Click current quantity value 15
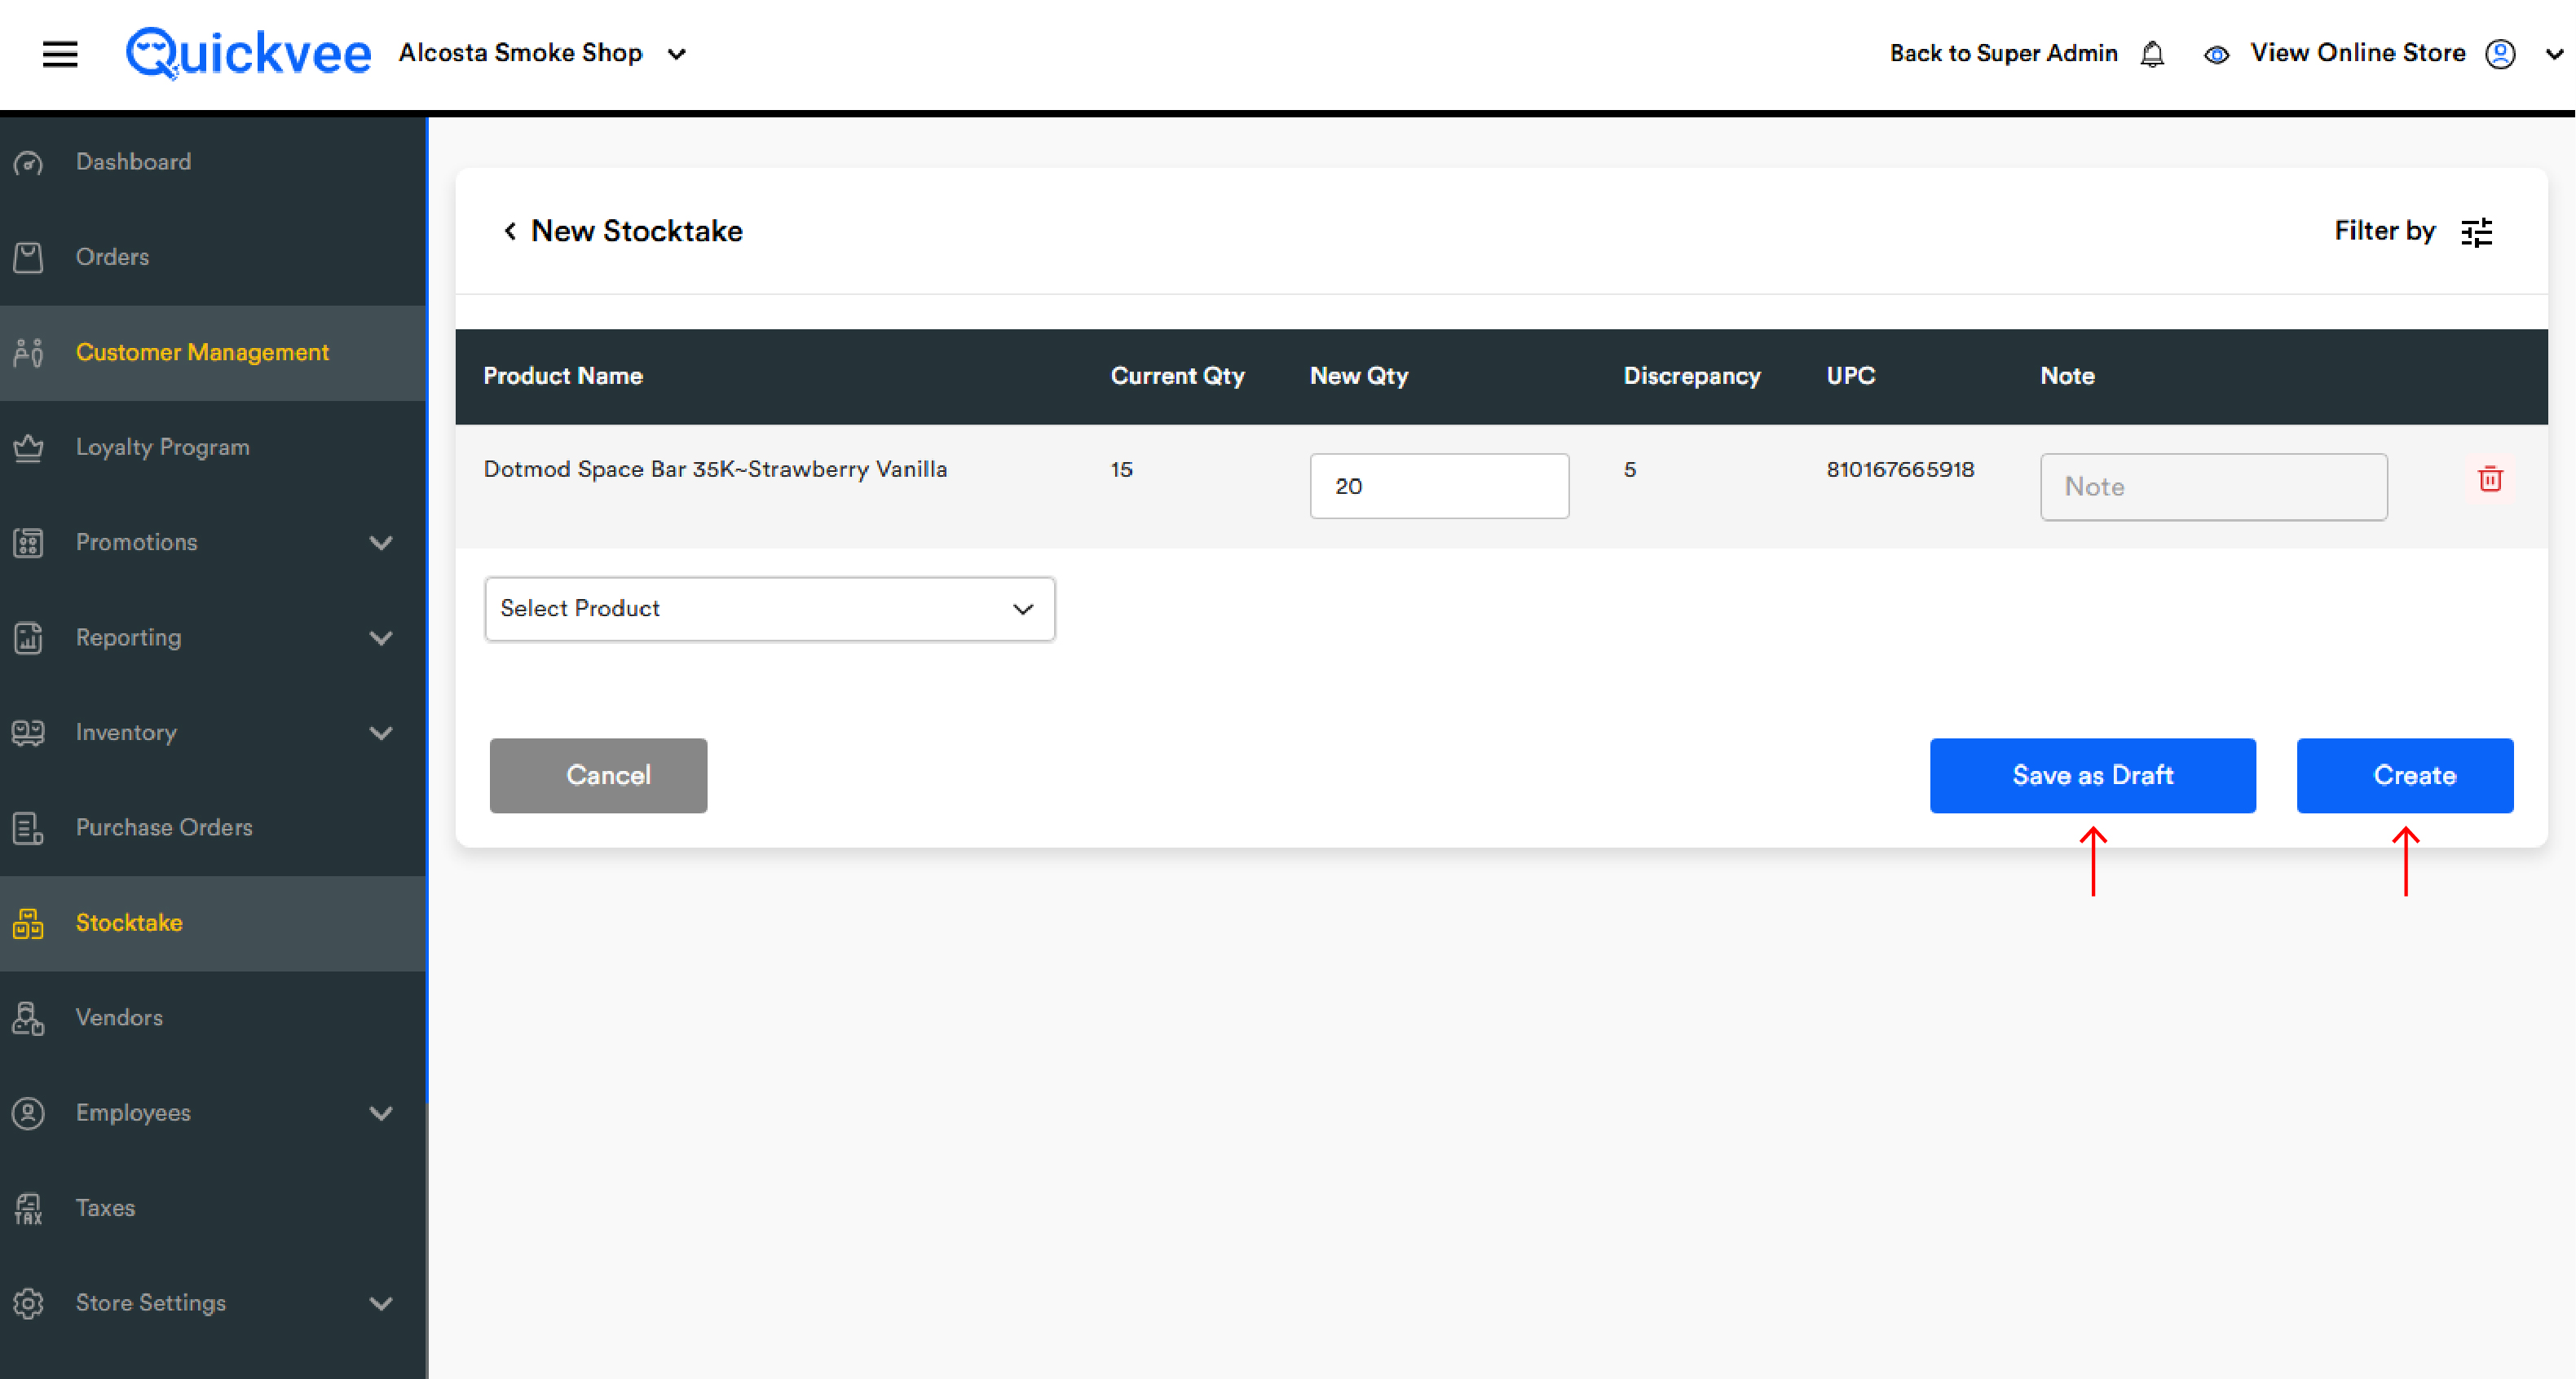Viewport: 2576px width, 1379px height. (x=1121, y=469)
